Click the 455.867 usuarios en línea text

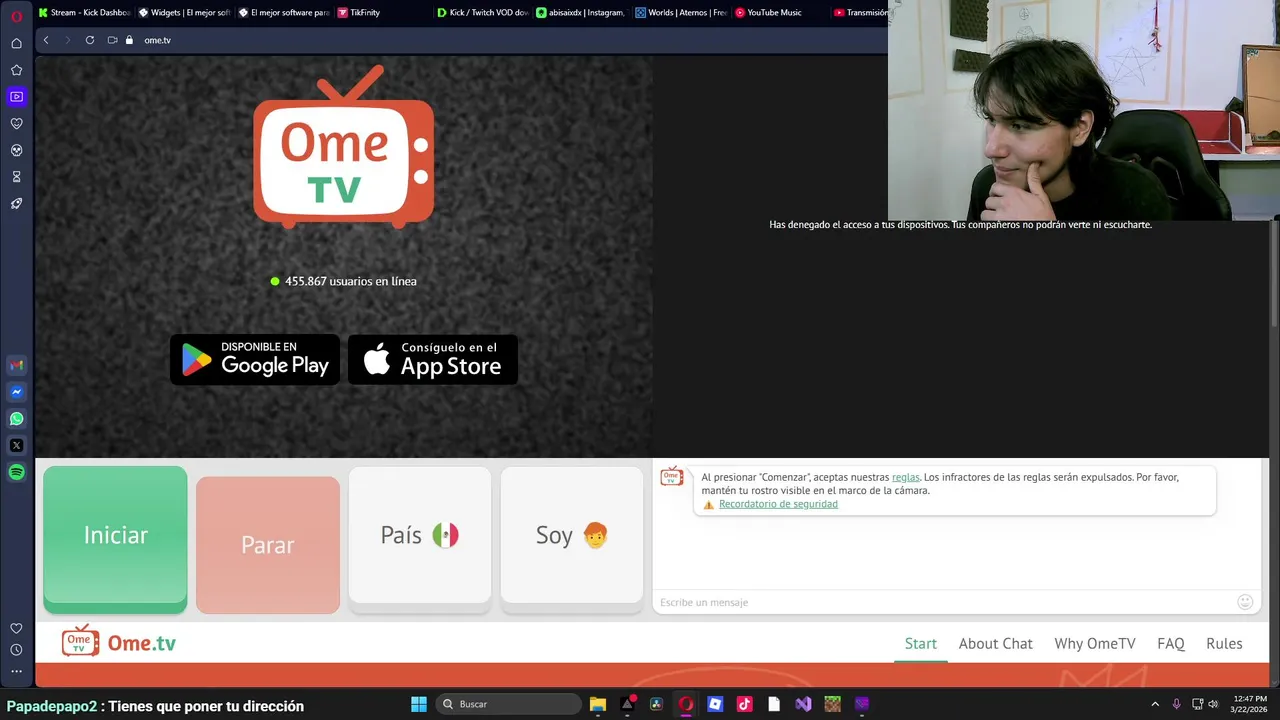[x=351, y=281]
